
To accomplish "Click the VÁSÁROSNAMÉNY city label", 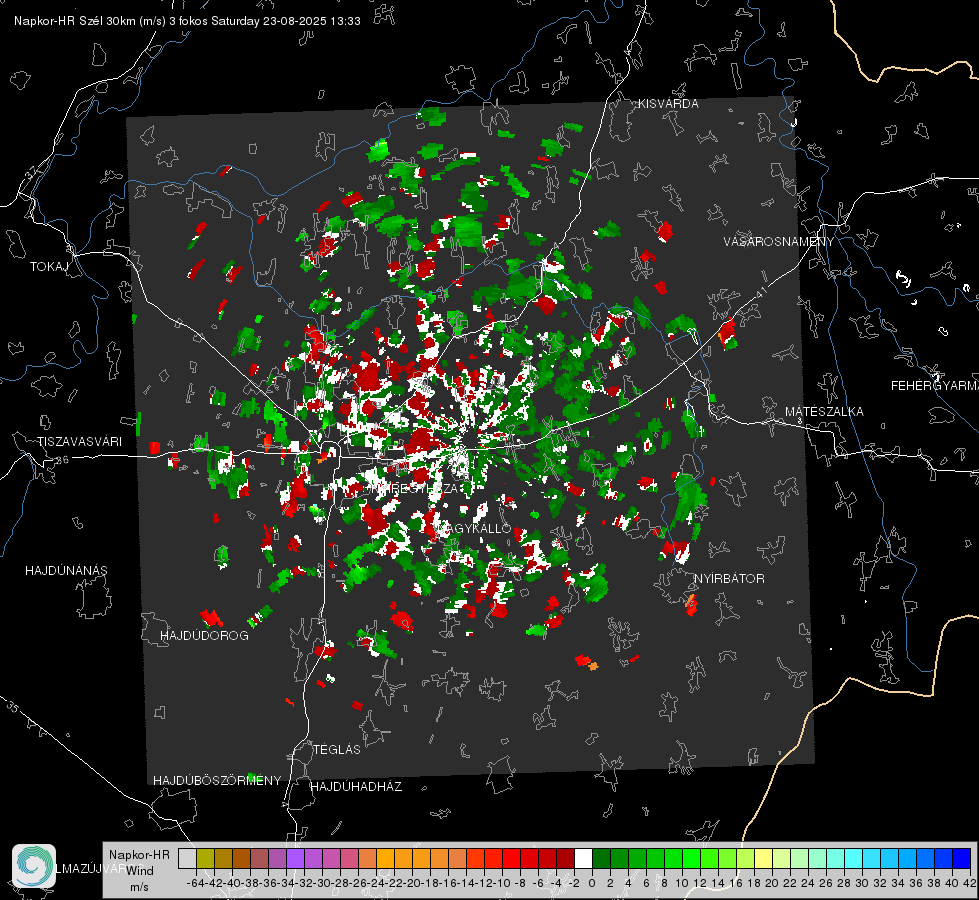I will coord(779,241).
